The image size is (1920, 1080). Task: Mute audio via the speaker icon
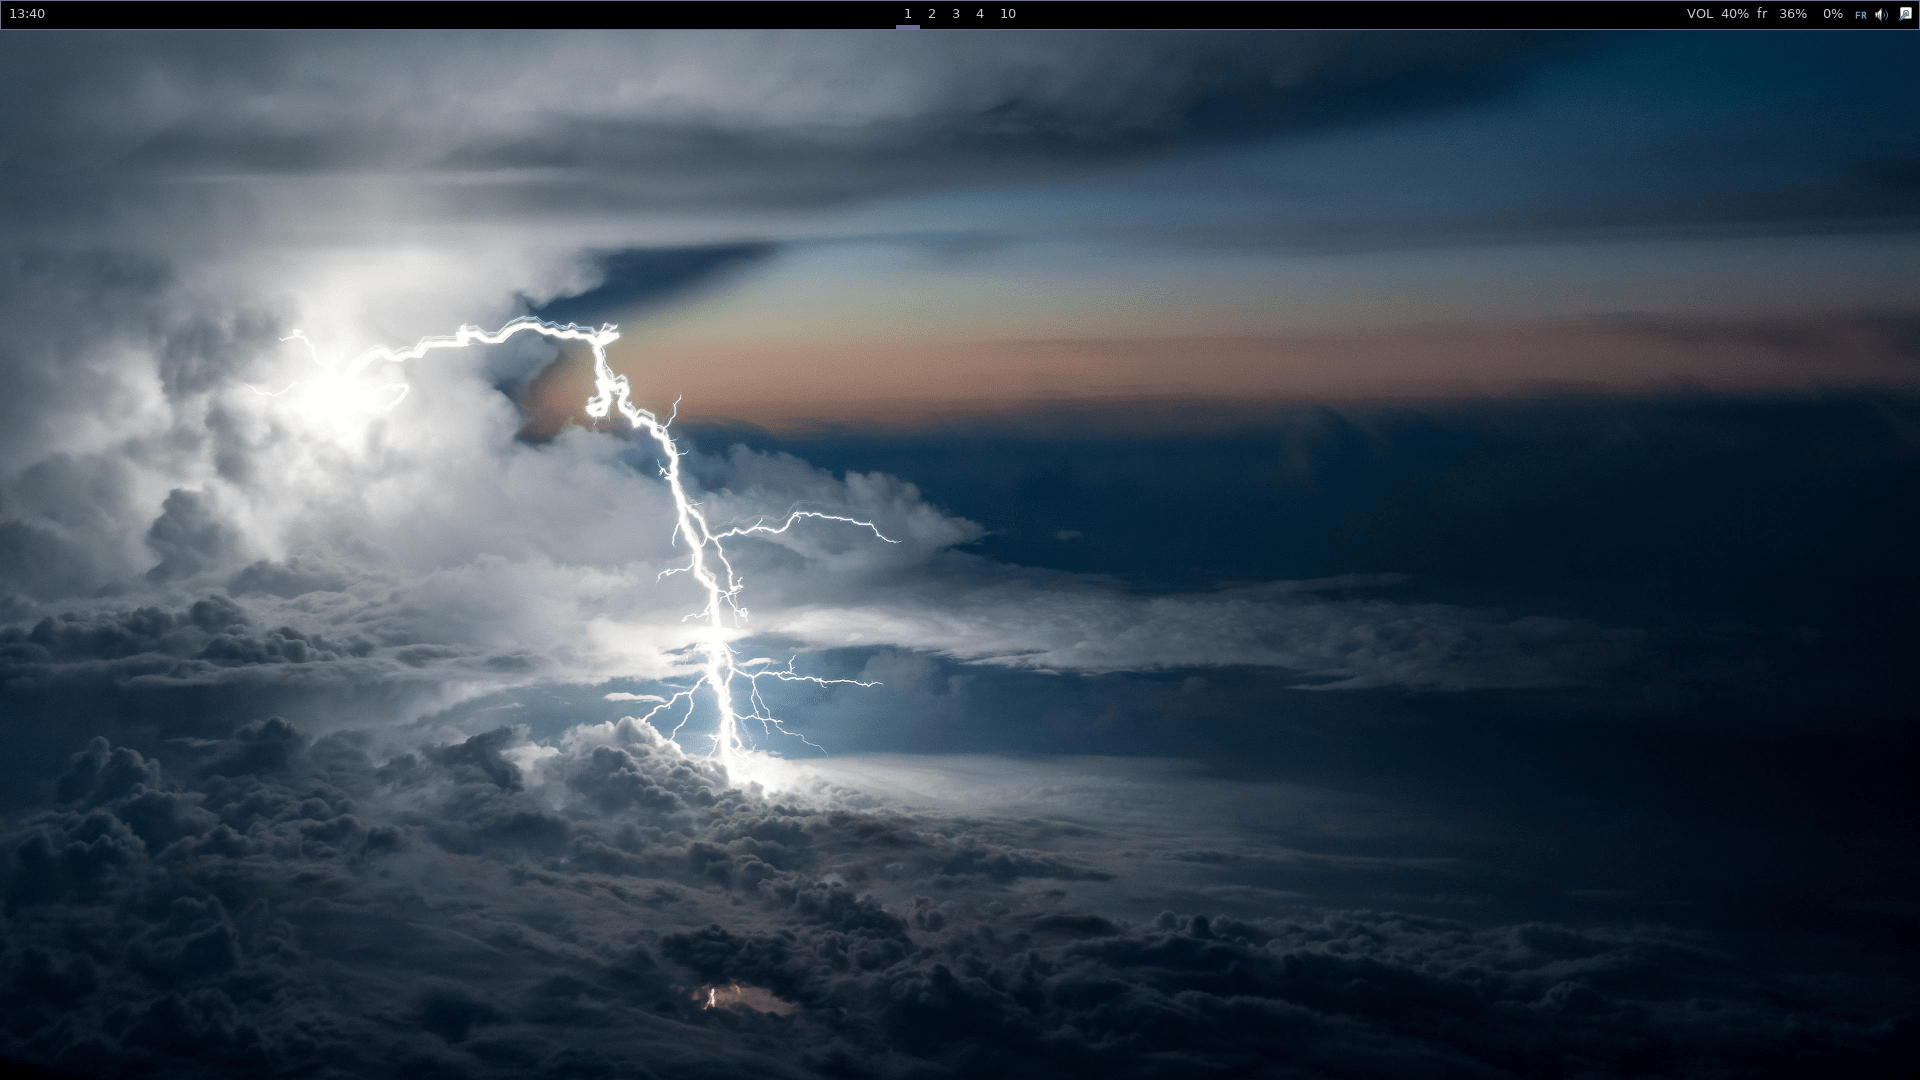1881,14
